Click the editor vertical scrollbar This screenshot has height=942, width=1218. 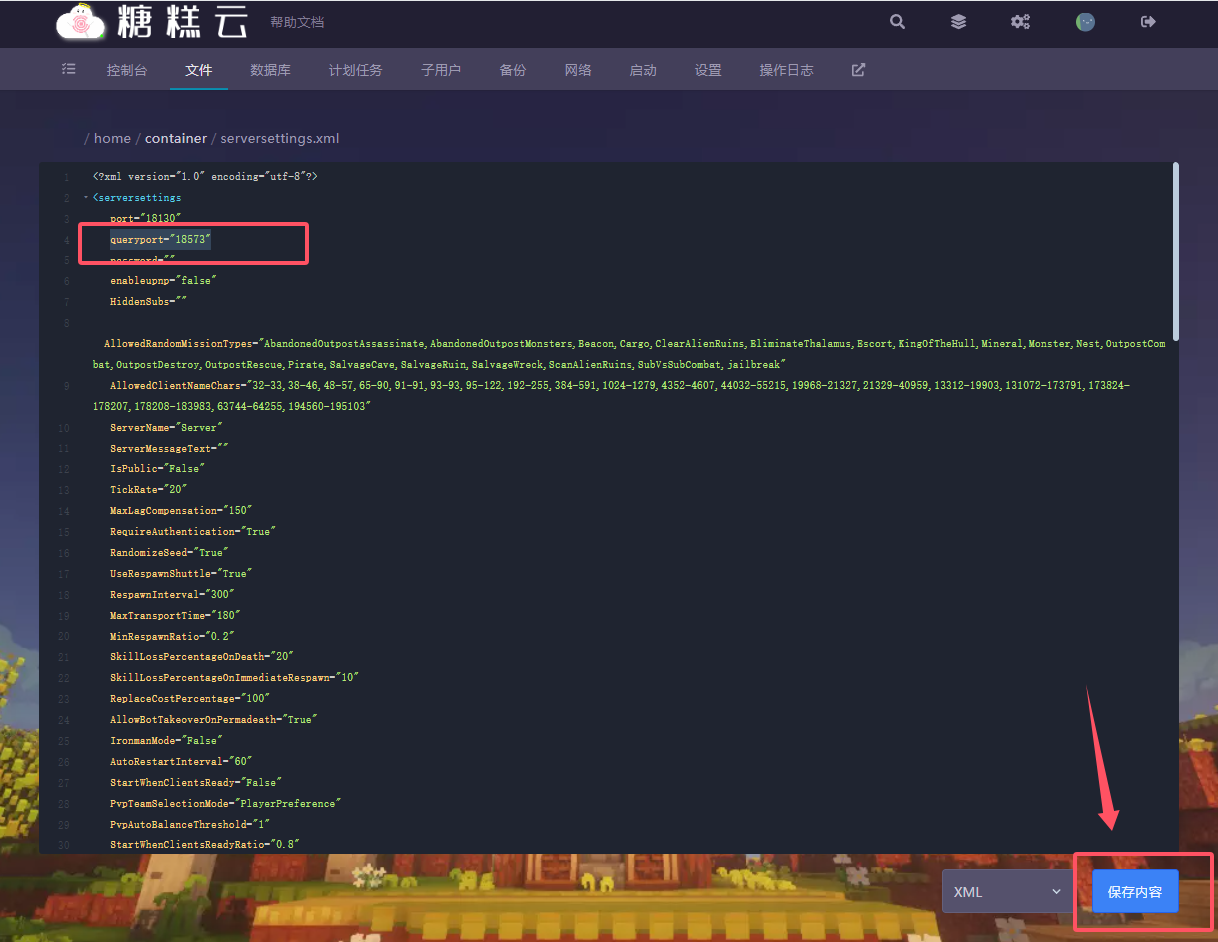1175,250
